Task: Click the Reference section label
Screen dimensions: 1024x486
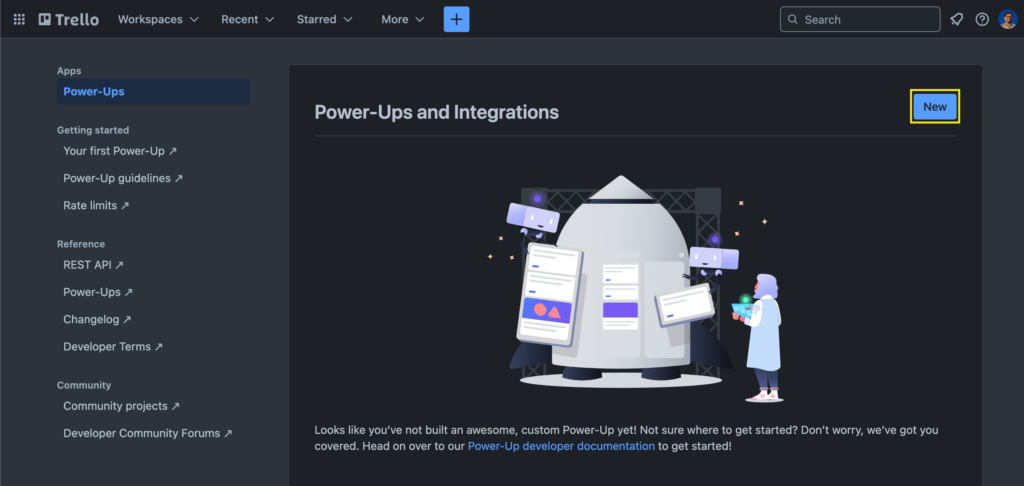Action: (x=81, y=244)
